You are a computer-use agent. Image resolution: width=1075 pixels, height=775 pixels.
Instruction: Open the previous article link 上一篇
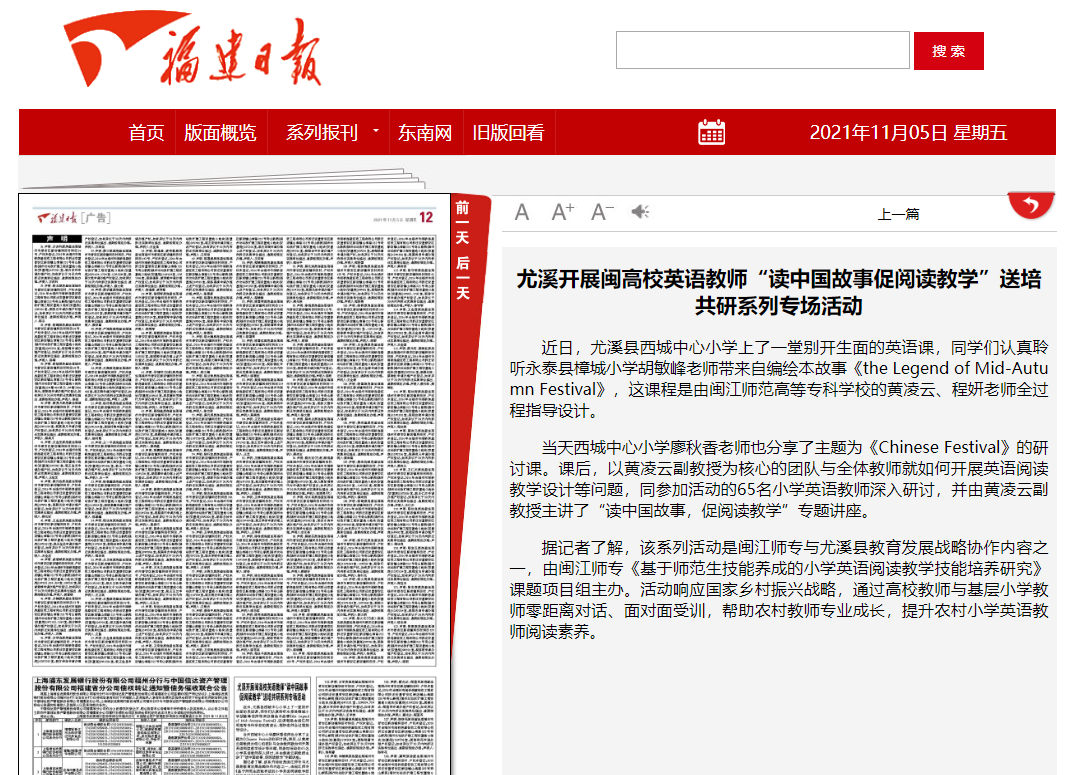click(898, 214)
